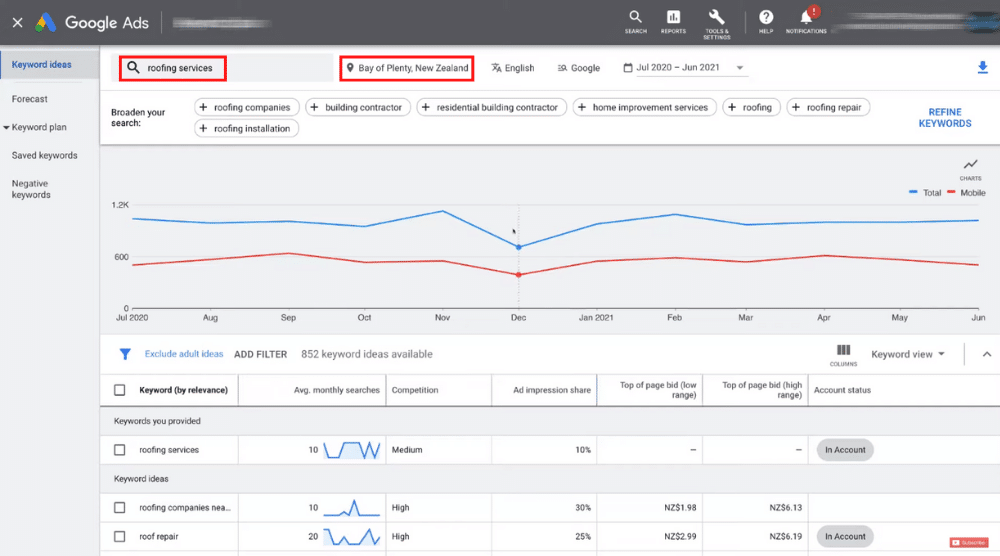The image size is (1000, 556).
Task: Change the Google network selector
Action: (578, 68)
